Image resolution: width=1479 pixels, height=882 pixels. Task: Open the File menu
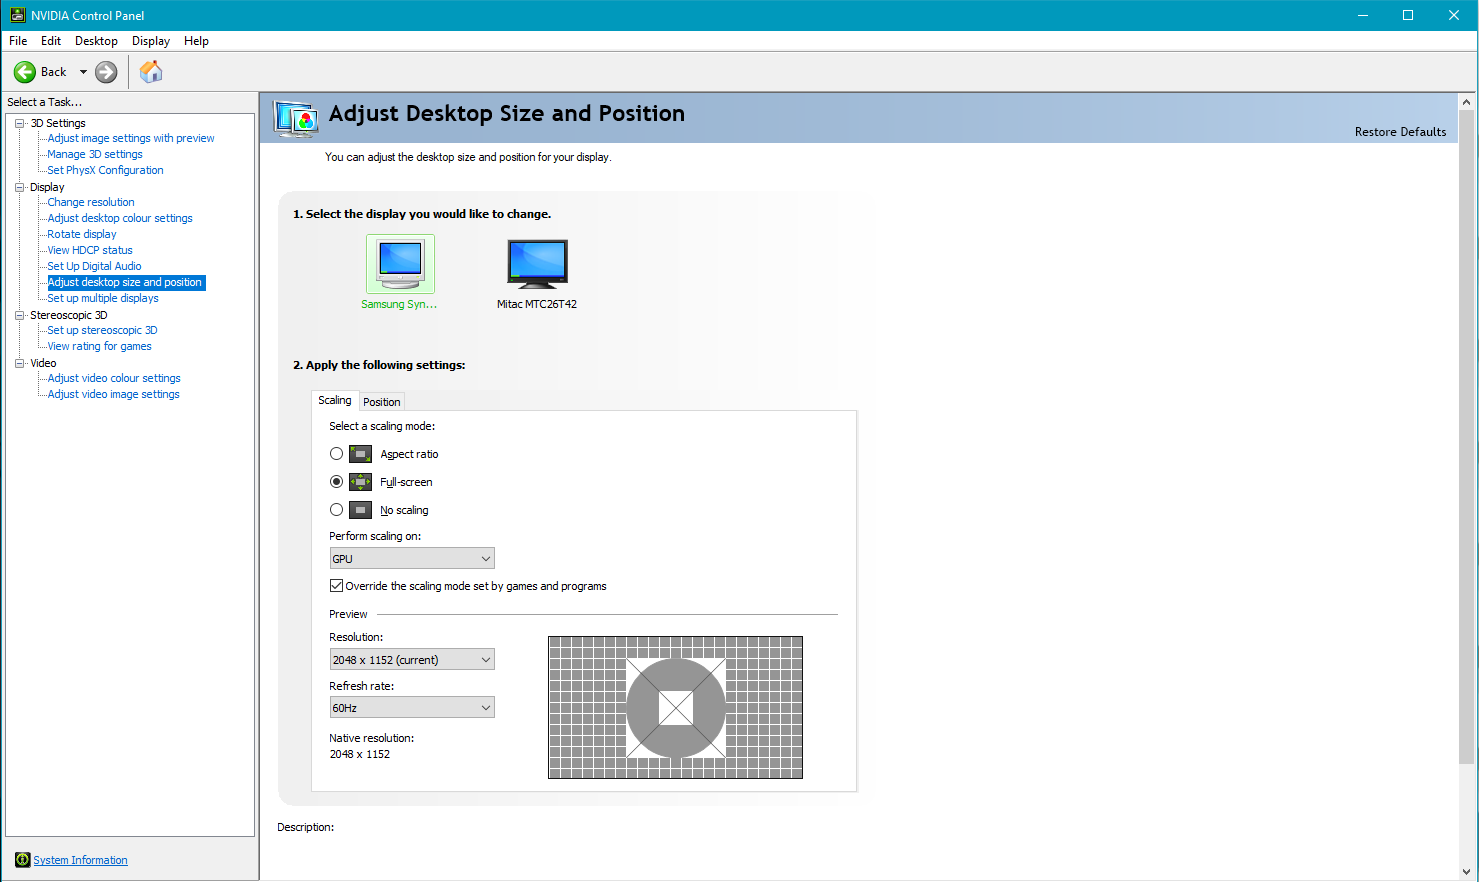[x=18, y=41]
